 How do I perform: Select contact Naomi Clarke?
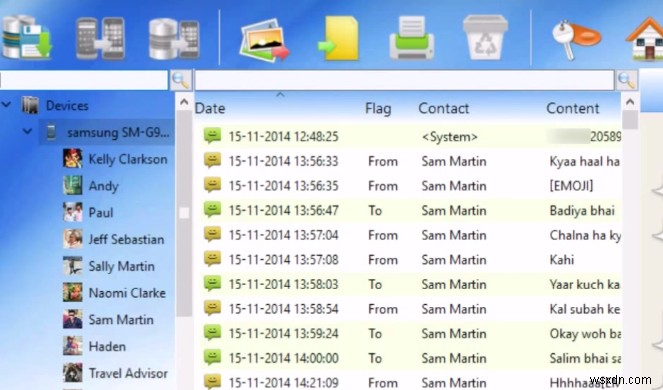pyautogui.click(x=127, y=293)
